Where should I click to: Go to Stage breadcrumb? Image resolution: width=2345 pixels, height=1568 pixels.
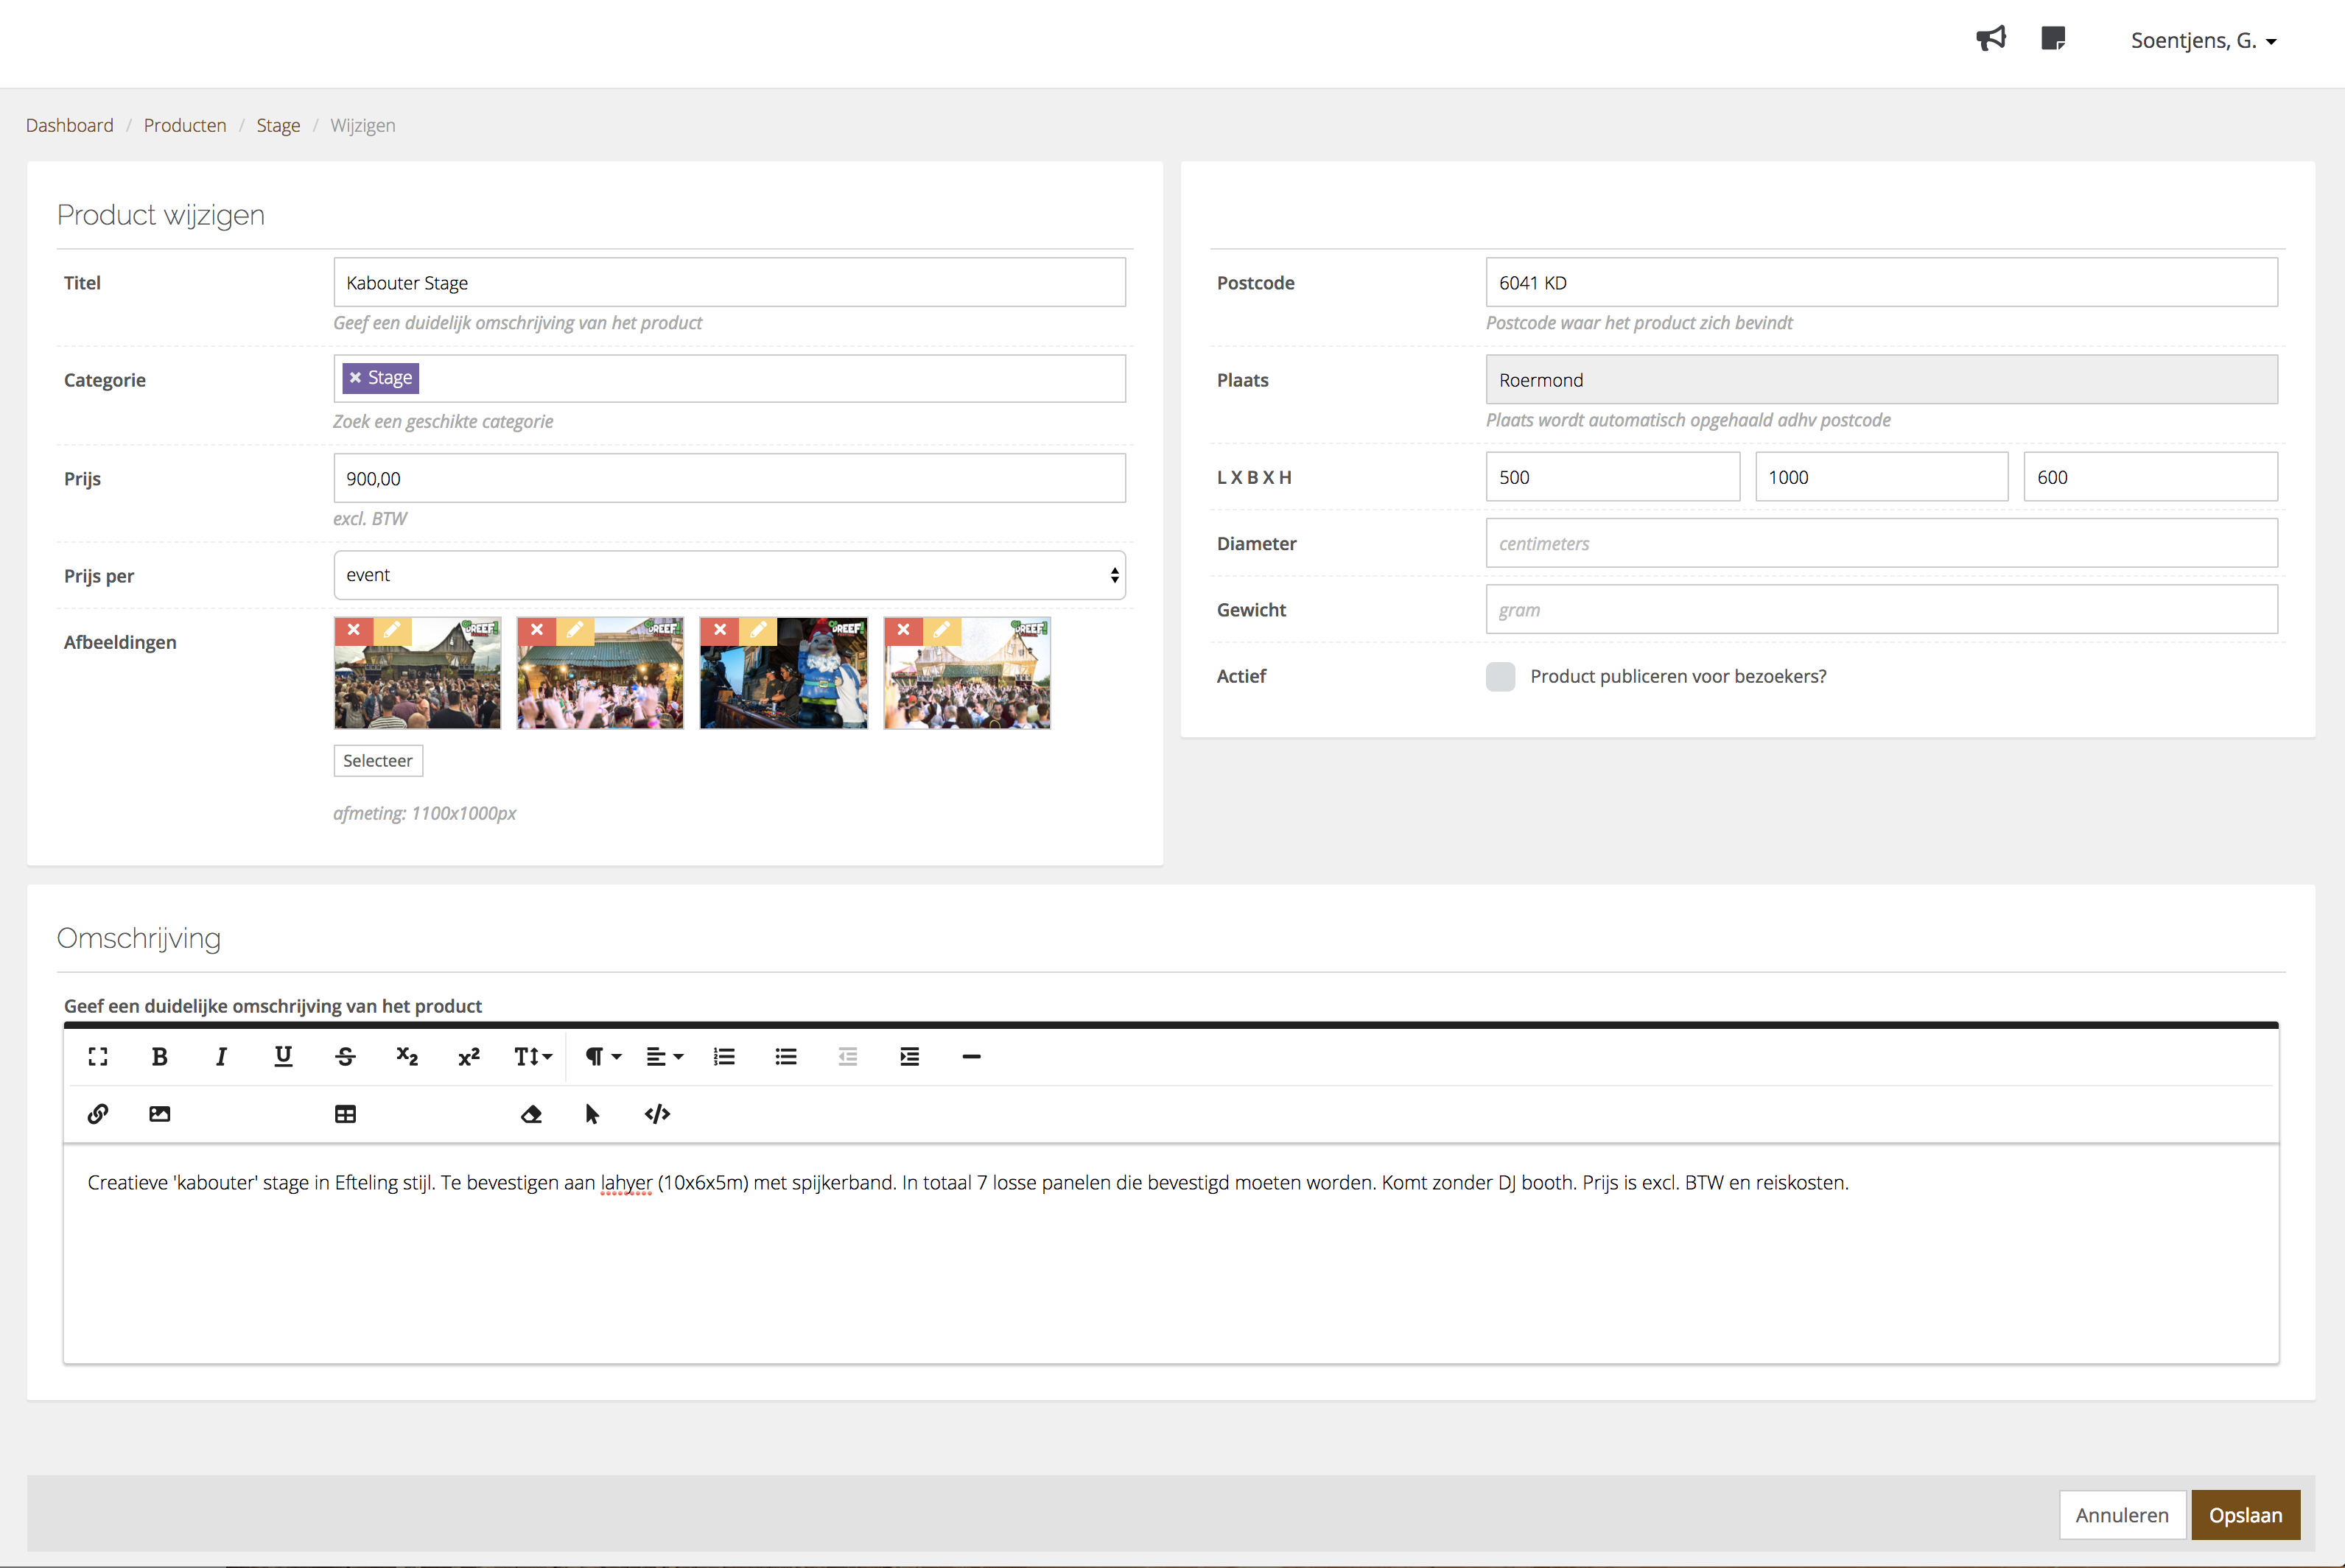[278, 125]
